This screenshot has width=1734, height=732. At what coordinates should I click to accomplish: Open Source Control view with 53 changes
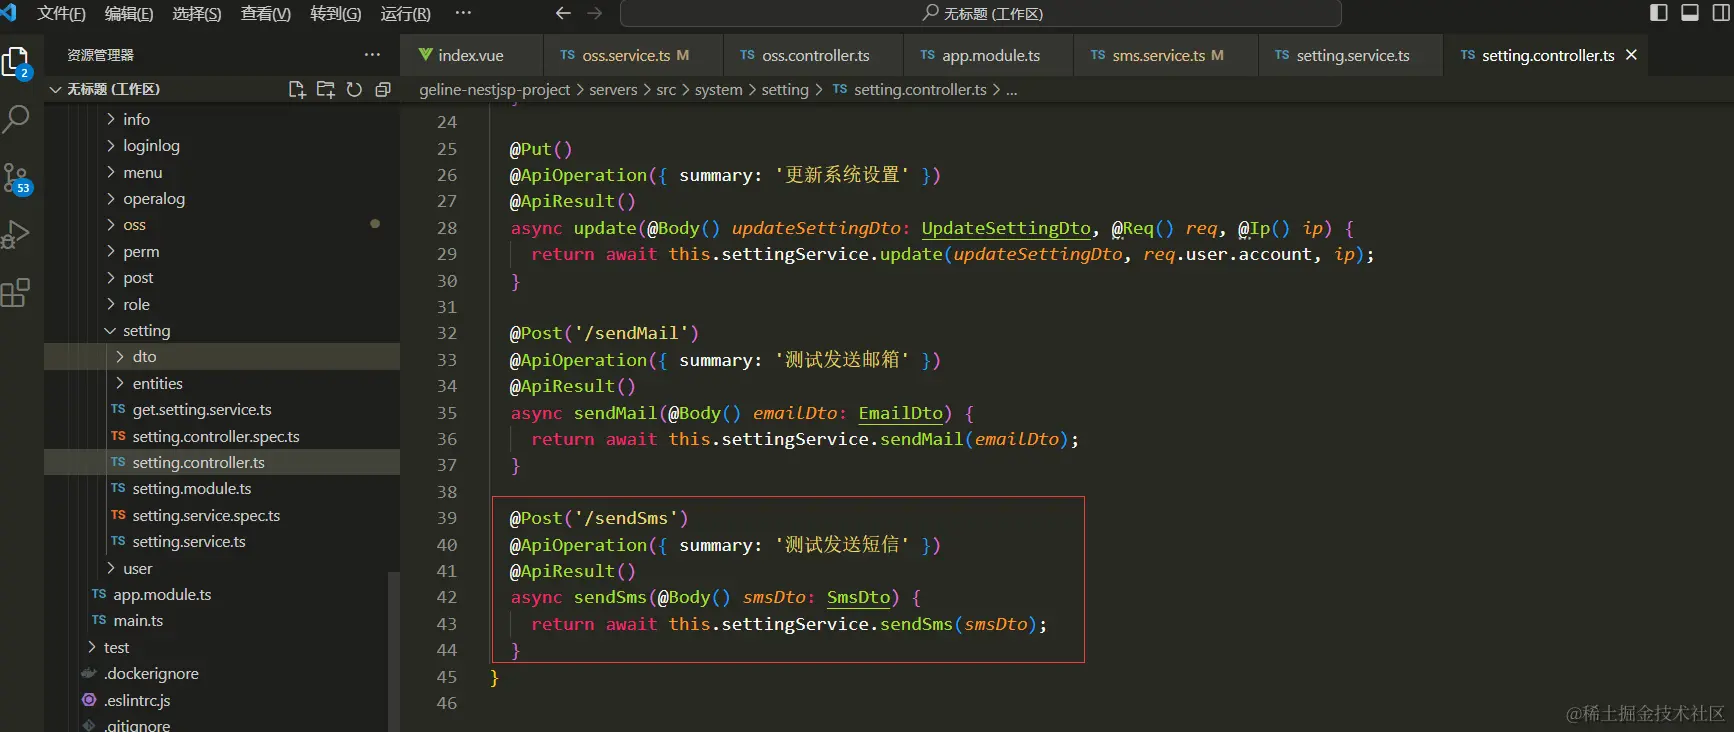[17, 179]
